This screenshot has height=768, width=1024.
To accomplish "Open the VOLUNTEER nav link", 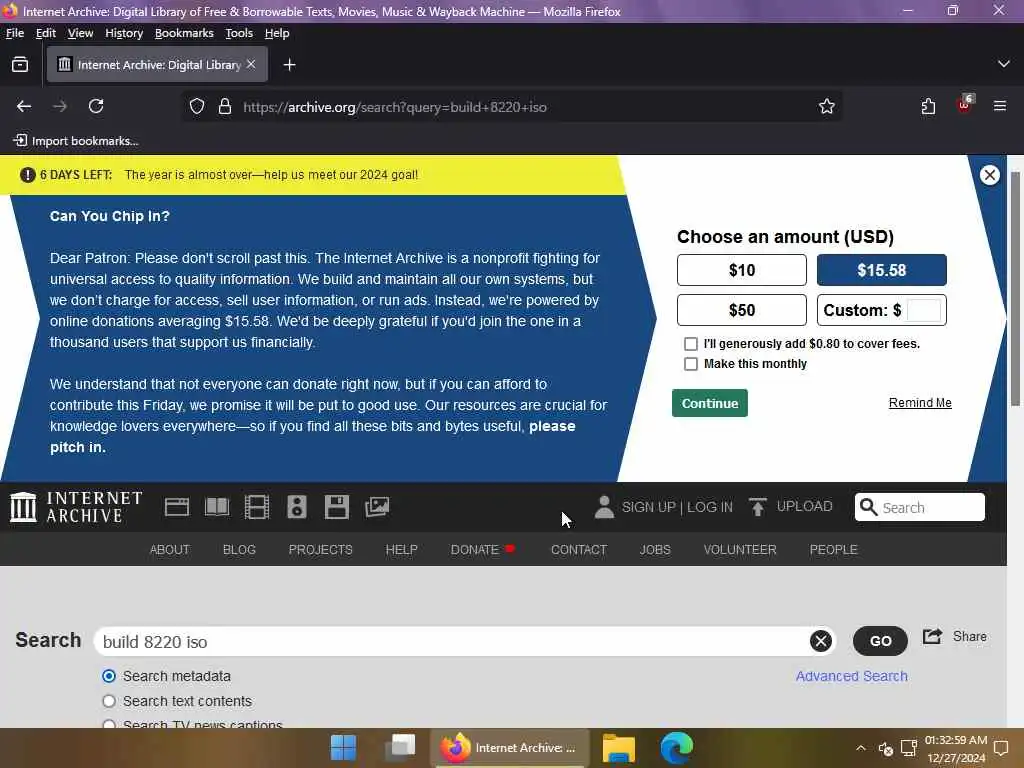I will pos(740,550).
